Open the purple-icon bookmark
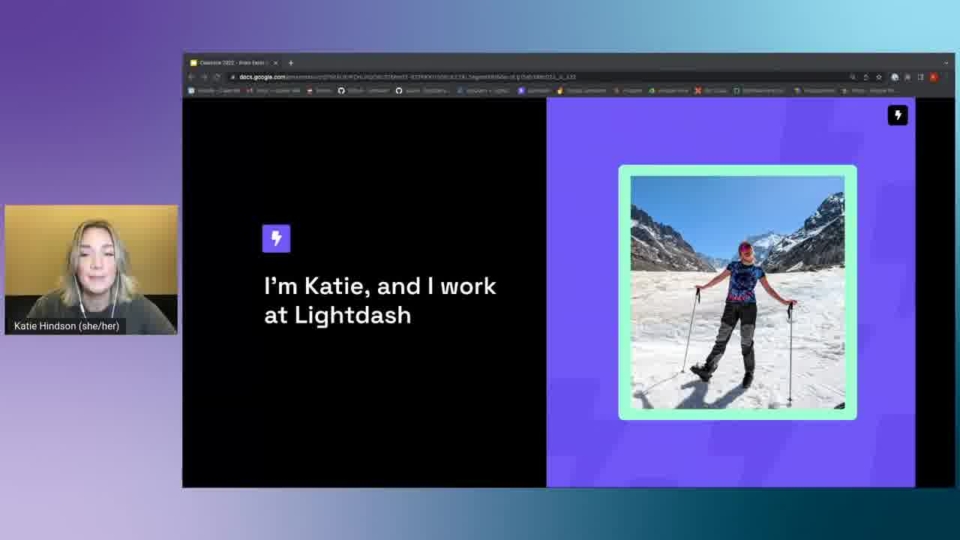 point(534,91)
